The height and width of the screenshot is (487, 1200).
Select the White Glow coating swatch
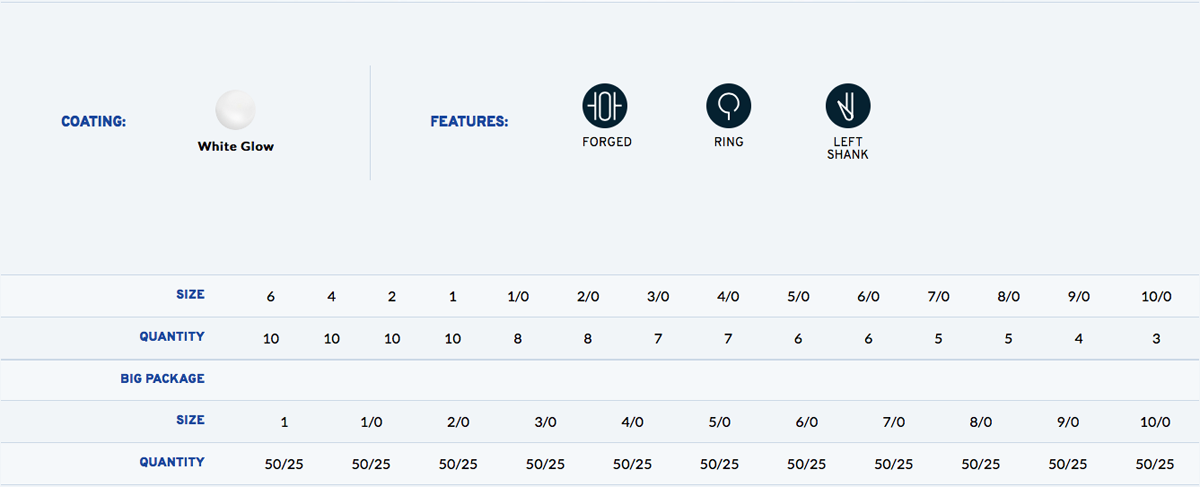(236, 109)
